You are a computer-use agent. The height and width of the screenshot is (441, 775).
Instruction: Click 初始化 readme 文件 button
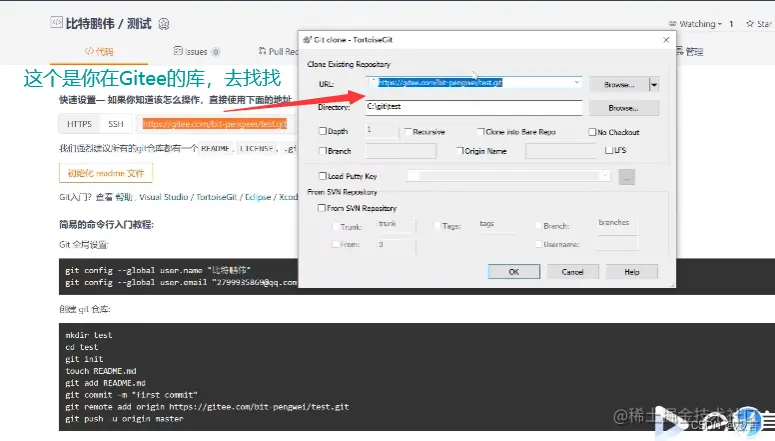(106, 173)
